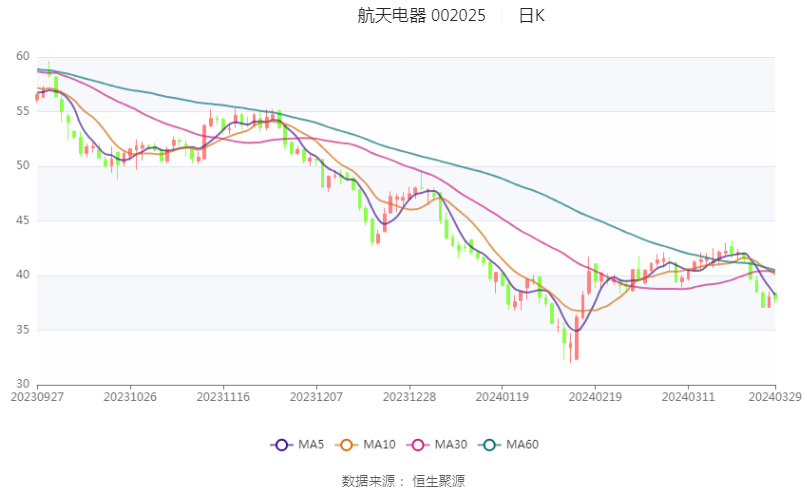This screenshot has height=491, width=807.
Task: Select the 日K chart type label
Action: (x=531, y=16)
